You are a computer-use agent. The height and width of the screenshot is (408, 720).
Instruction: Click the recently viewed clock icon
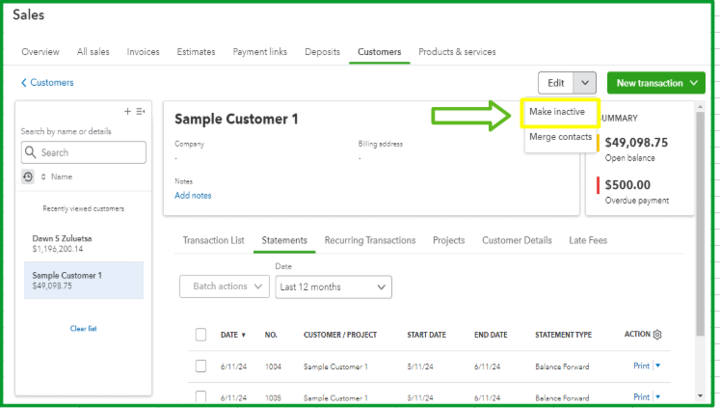click(28, 176)
